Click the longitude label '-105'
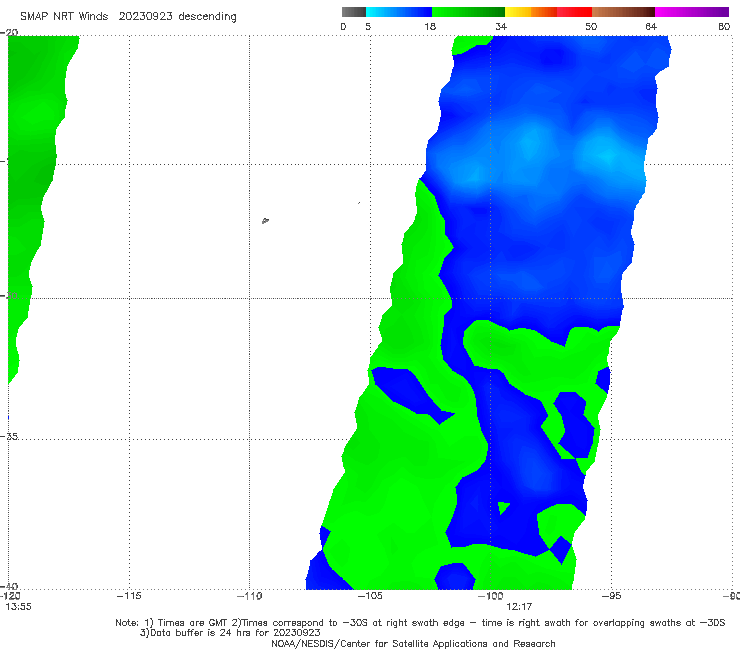 point(370,596)
